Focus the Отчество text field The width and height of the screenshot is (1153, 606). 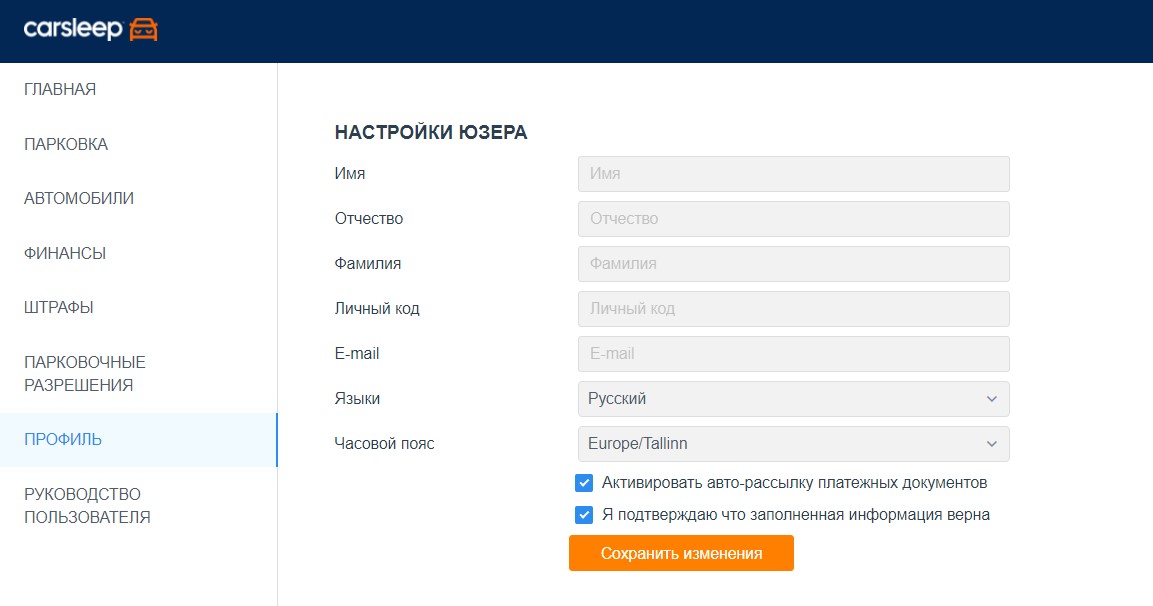click(793, 219)
